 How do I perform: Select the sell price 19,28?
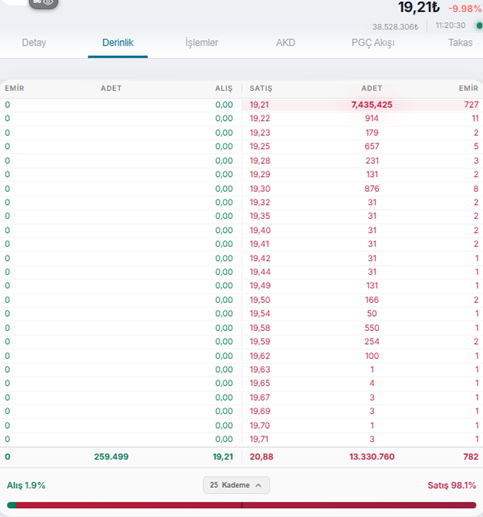(260, 161)
